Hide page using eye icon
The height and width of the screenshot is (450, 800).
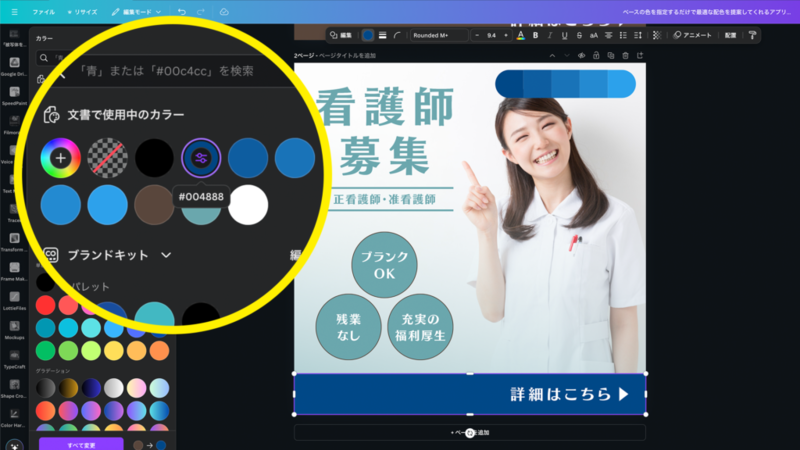point(581,56)
